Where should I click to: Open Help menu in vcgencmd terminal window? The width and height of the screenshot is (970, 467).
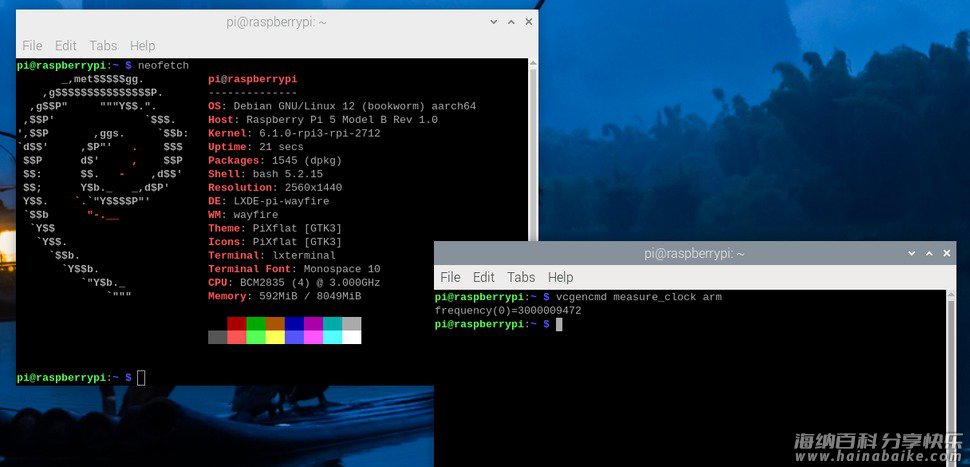(560, 277)
